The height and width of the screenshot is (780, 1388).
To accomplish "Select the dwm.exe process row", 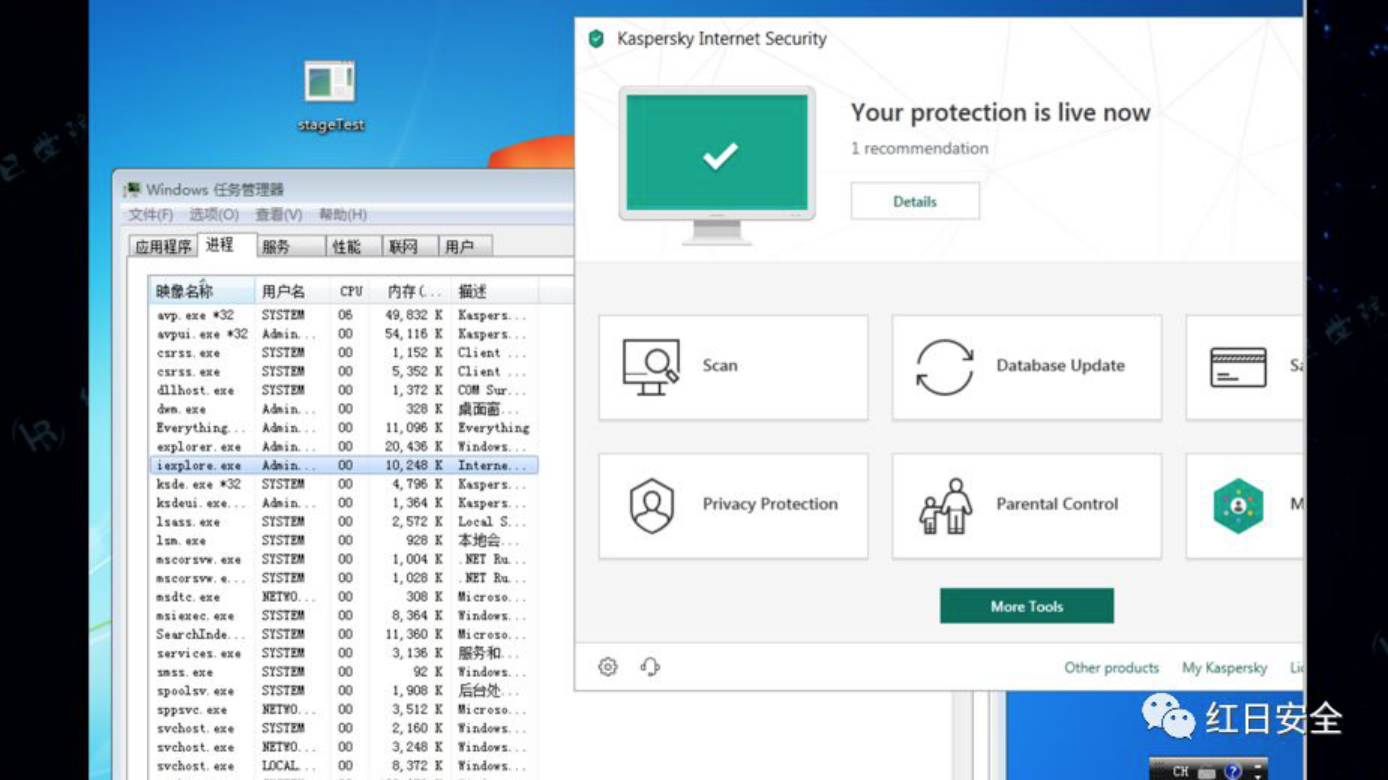I will coord(344,409).
